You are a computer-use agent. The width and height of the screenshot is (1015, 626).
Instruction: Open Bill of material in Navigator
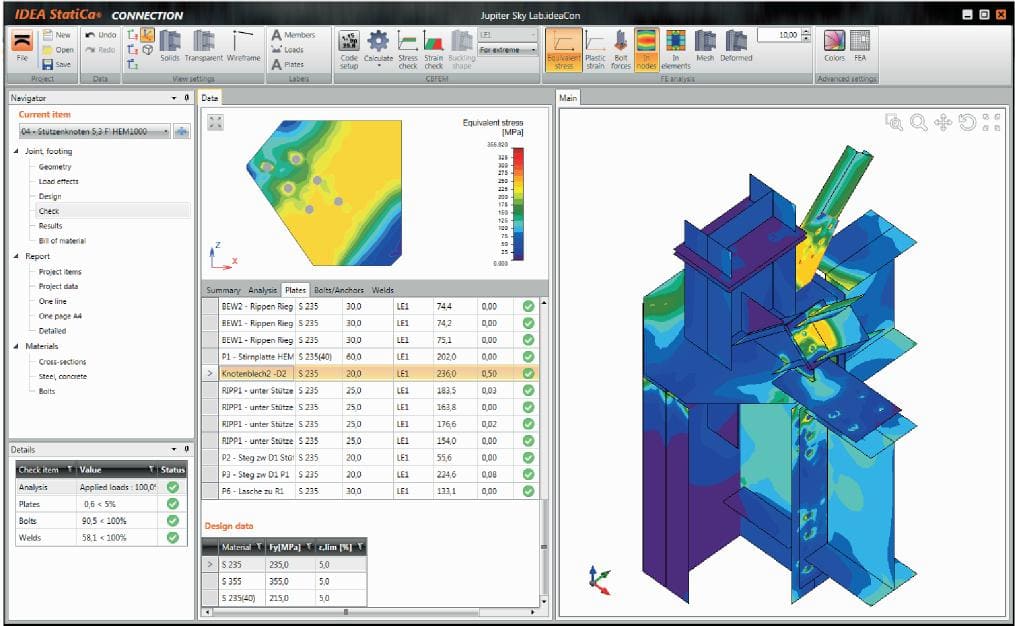62,241
